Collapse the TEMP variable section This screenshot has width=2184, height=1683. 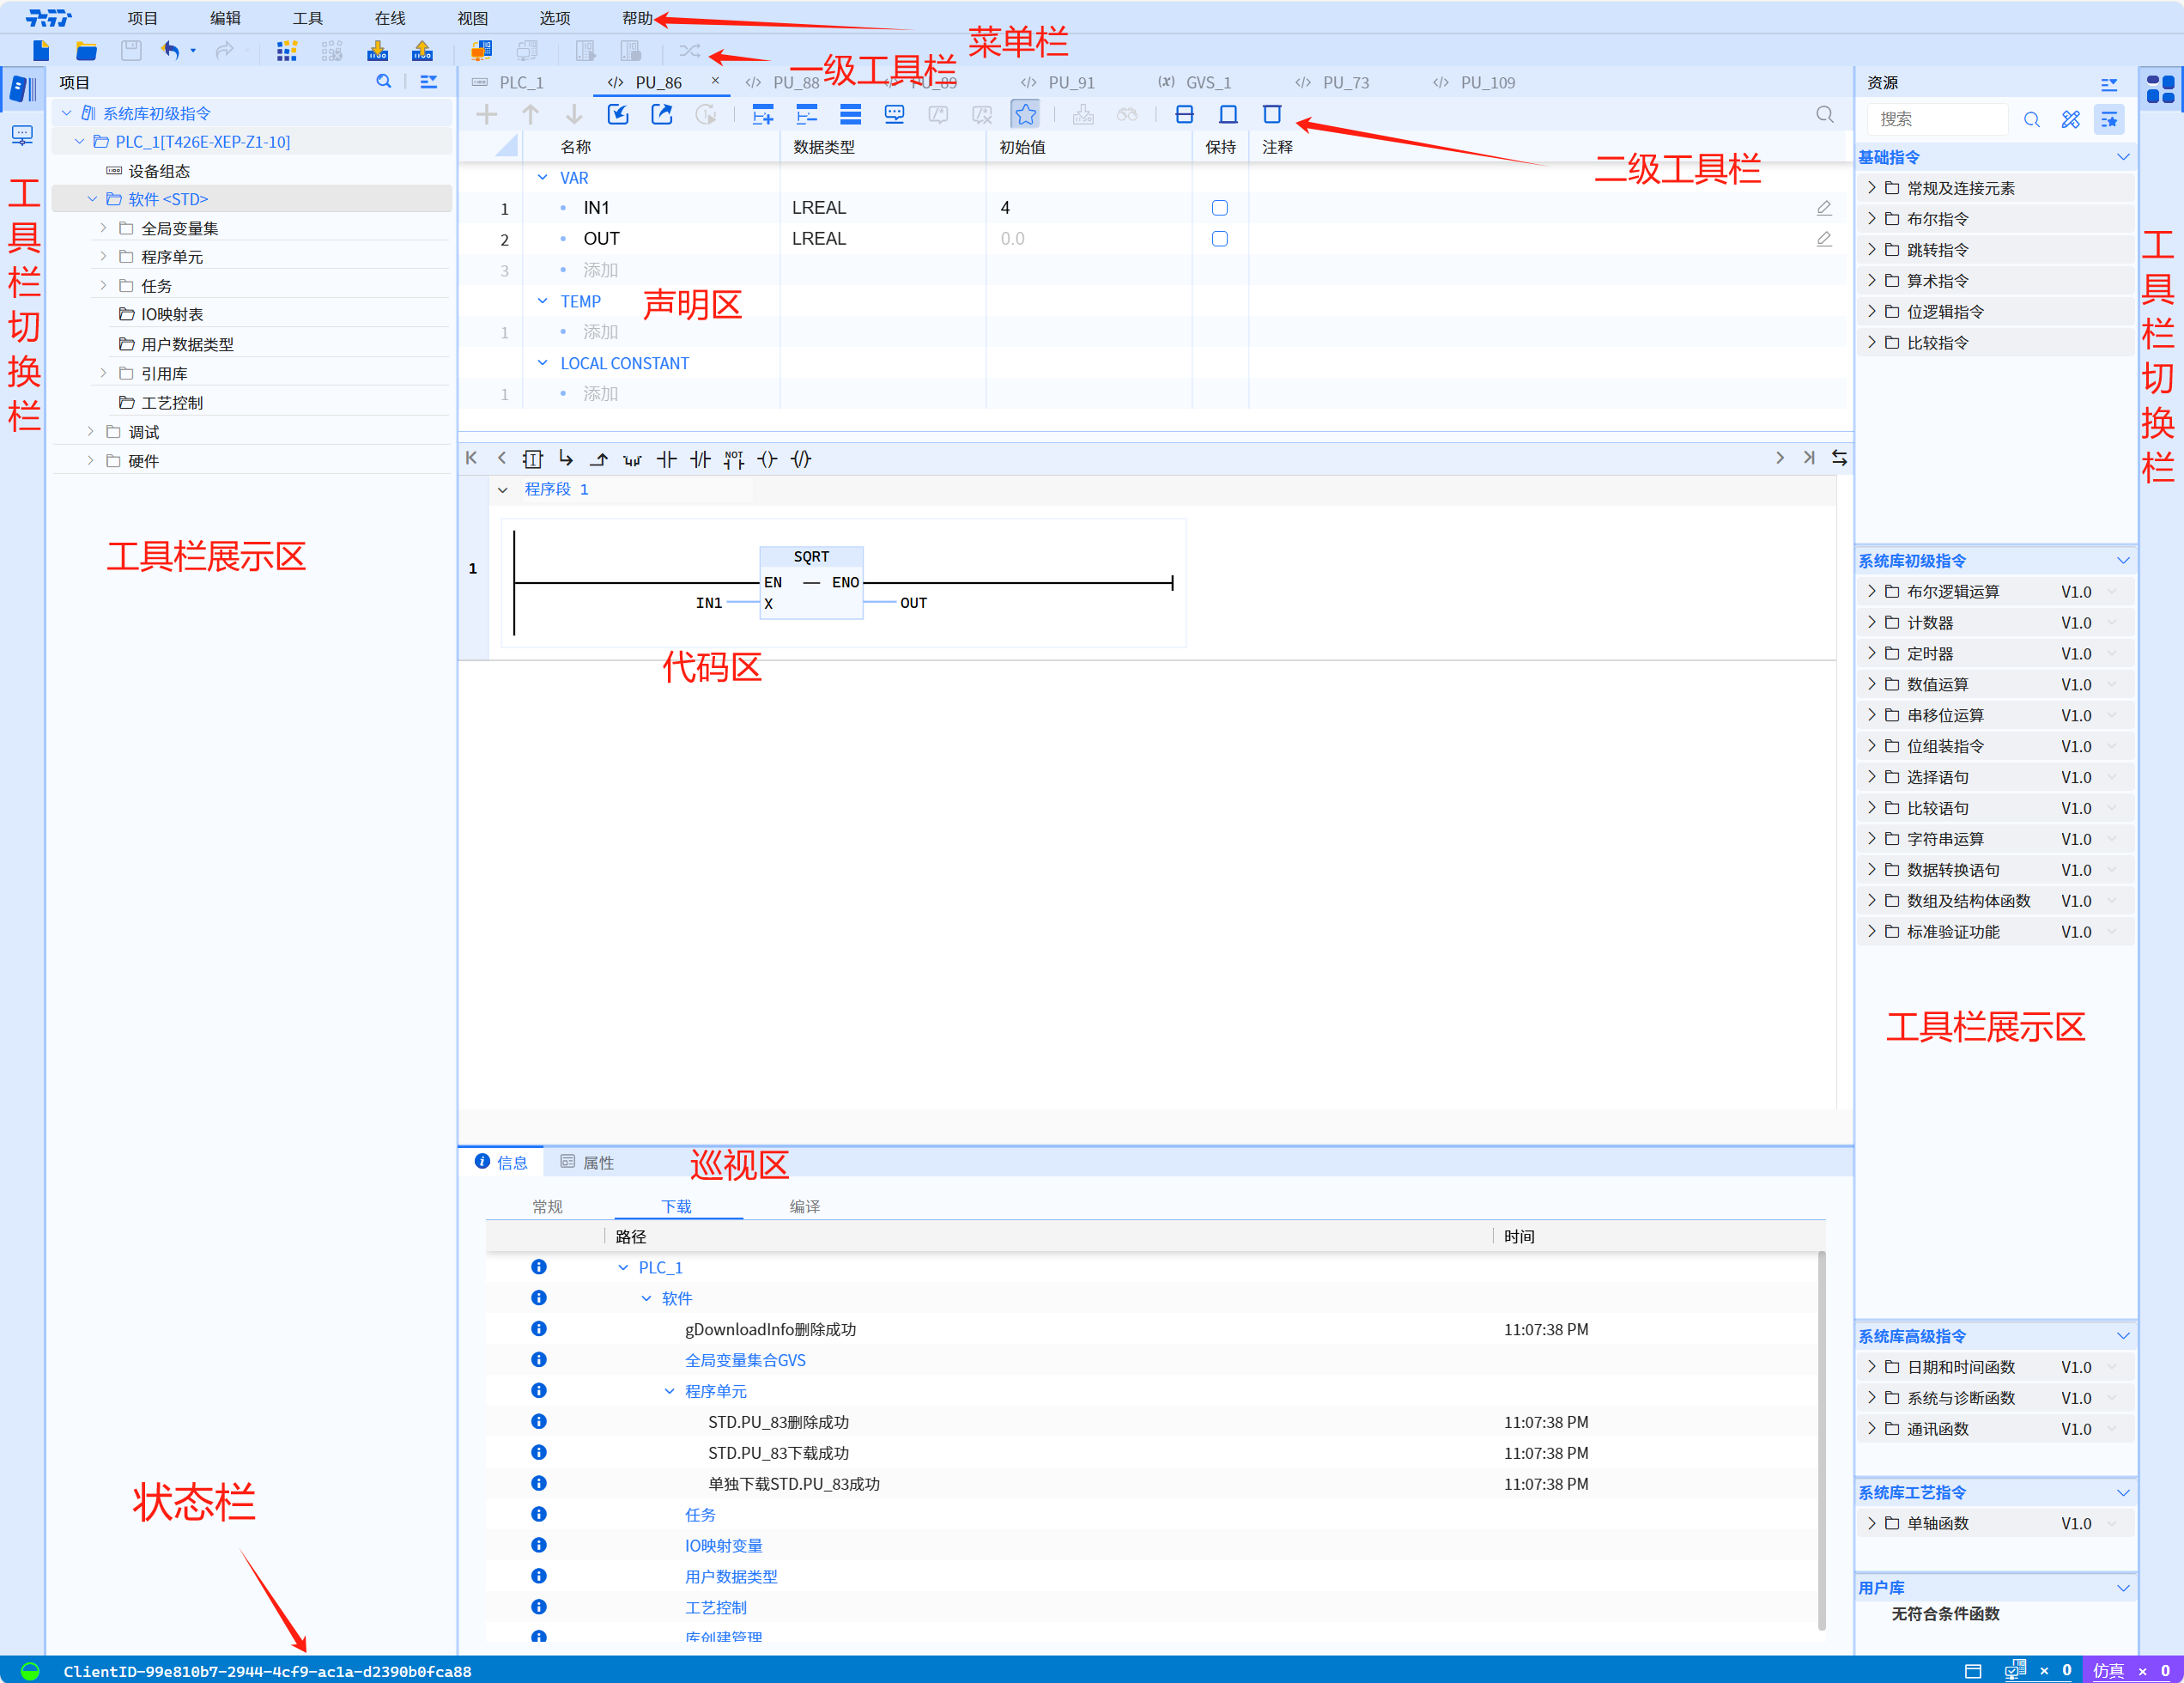click(x=542, y=301)
